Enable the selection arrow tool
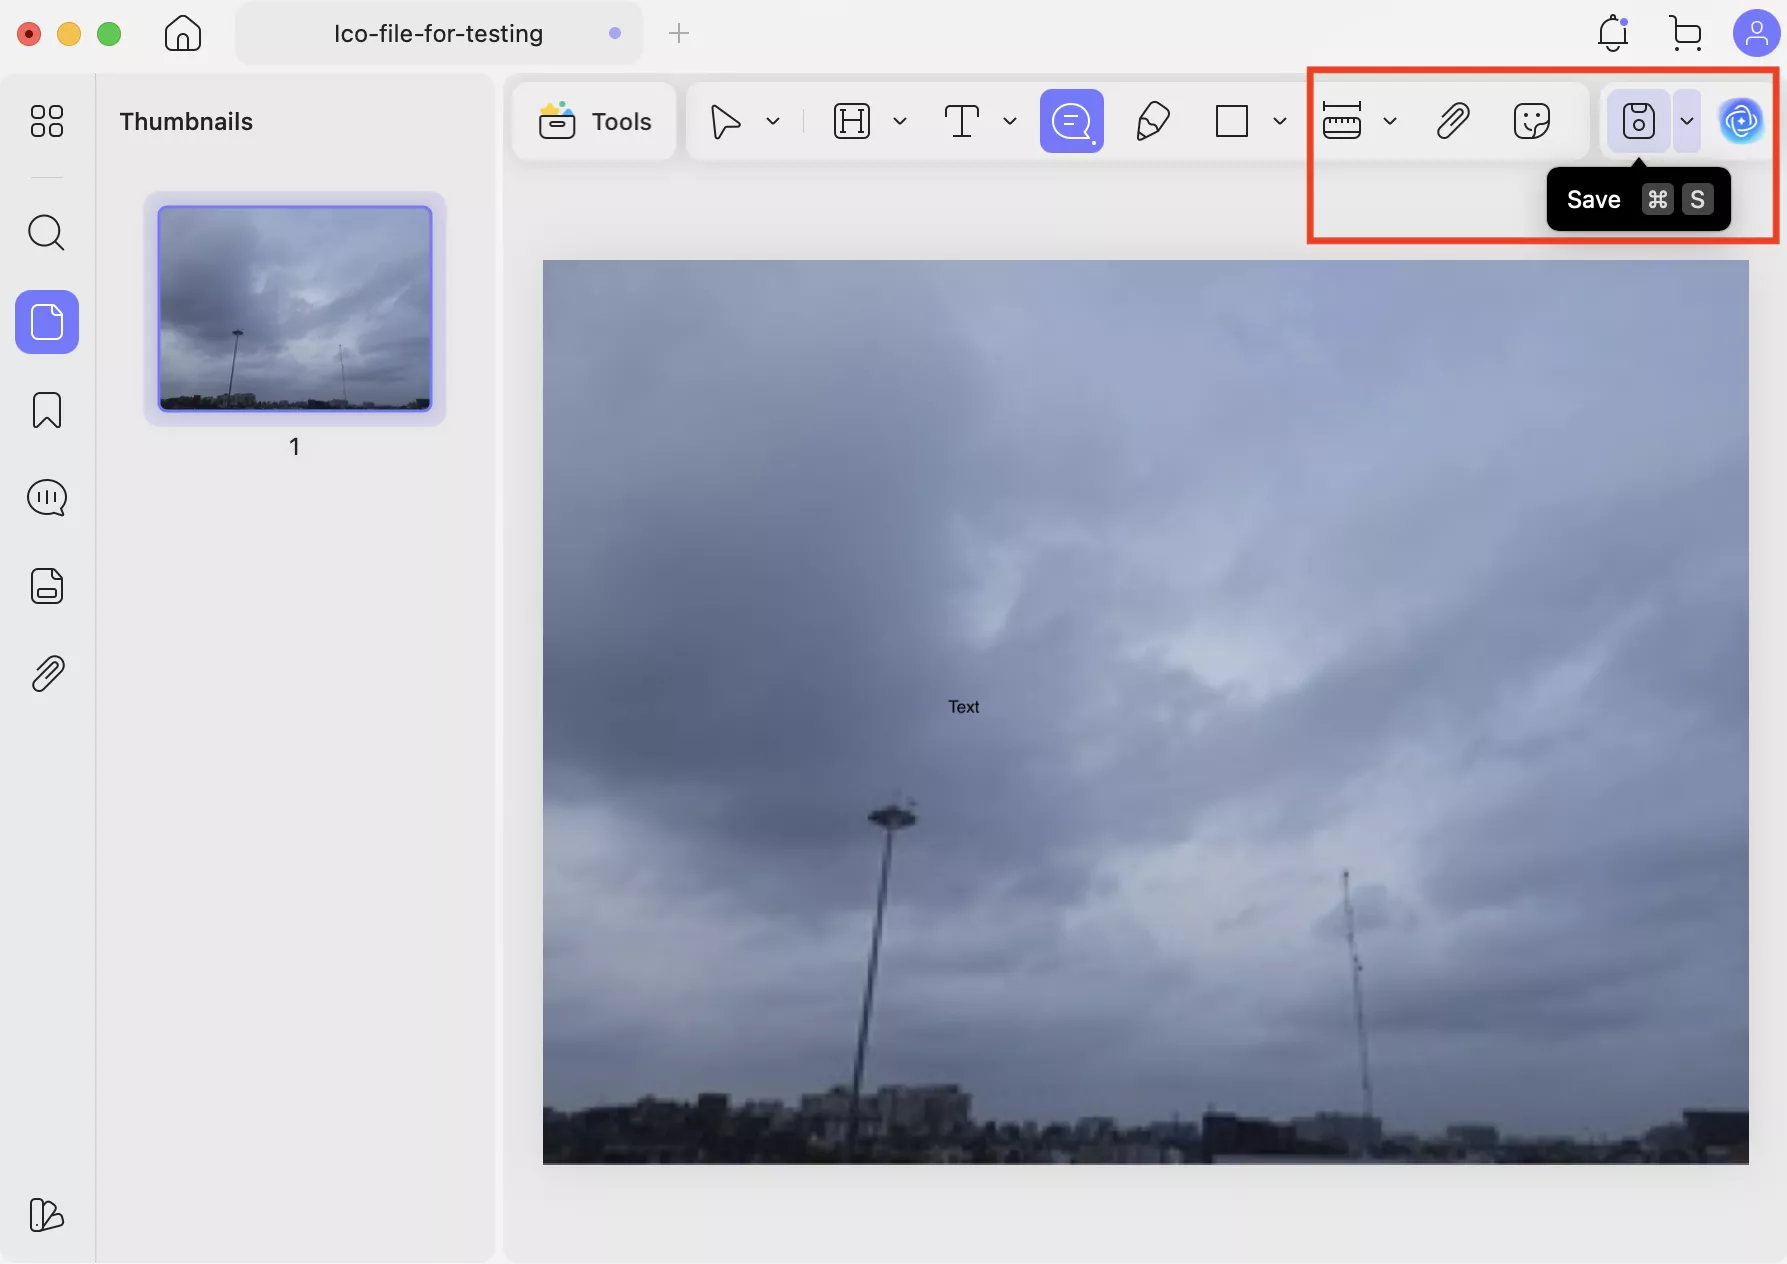The image size is (1787, 1264). [726, 121]
